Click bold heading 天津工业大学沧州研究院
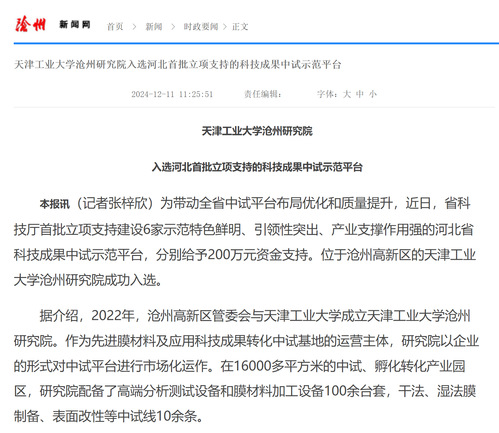499x433 pixels. (257, 131)
